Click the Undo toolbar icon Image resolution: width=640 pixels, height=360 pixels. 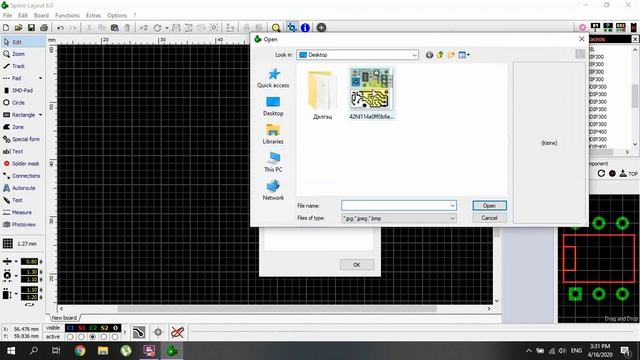pyautogui.click(x=60, y=28)
